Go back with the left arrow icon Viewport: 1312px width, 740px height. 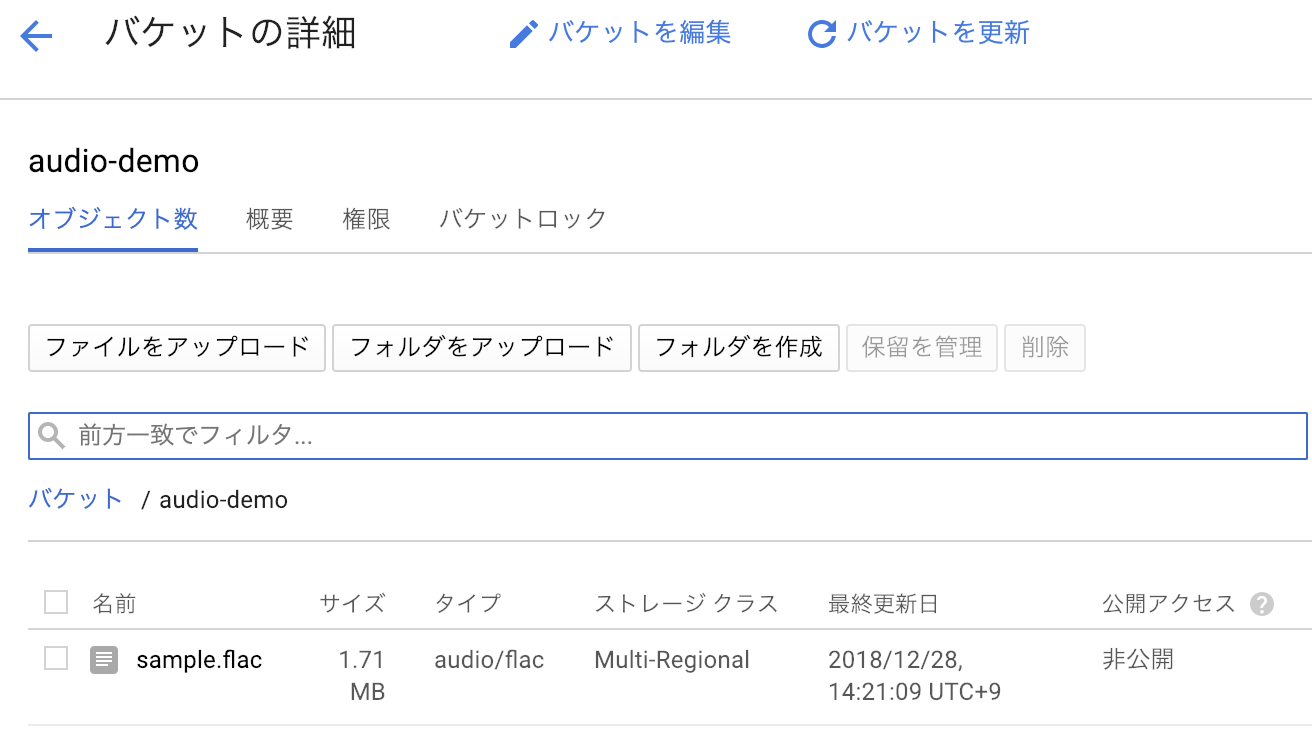(x=37, y=37)
